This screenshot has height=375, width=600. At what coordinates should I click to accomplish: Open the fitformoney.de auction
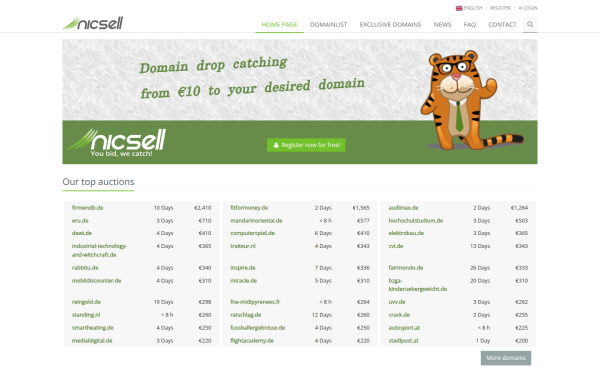coord(249,208)
